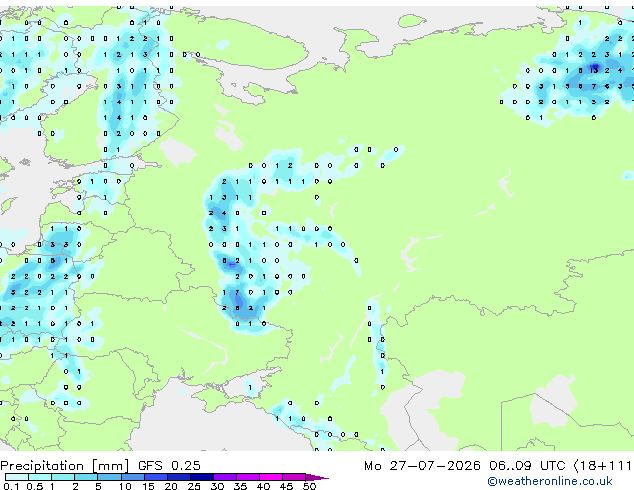
Task: Click the legend label '0.5'
Action: pos(35,486)
